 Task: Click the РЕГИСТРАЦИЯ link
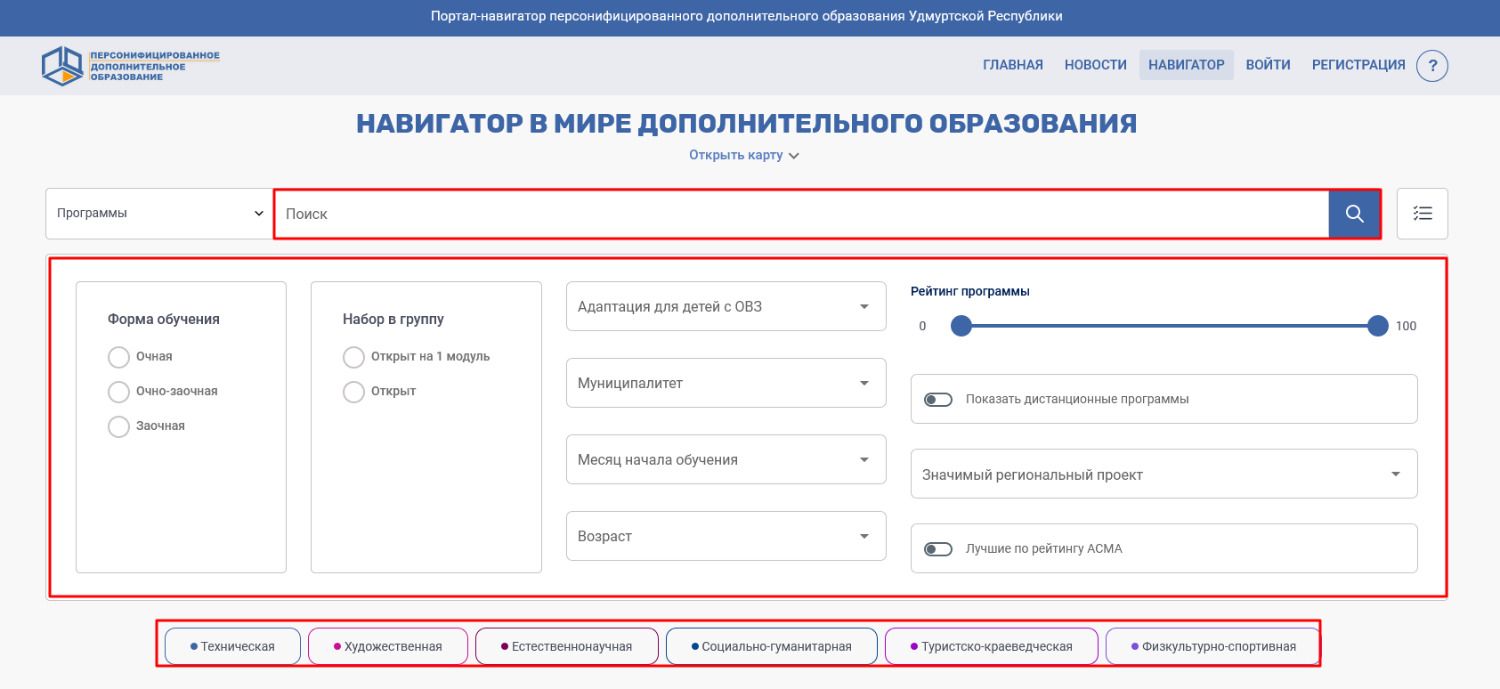[1358, 65]
